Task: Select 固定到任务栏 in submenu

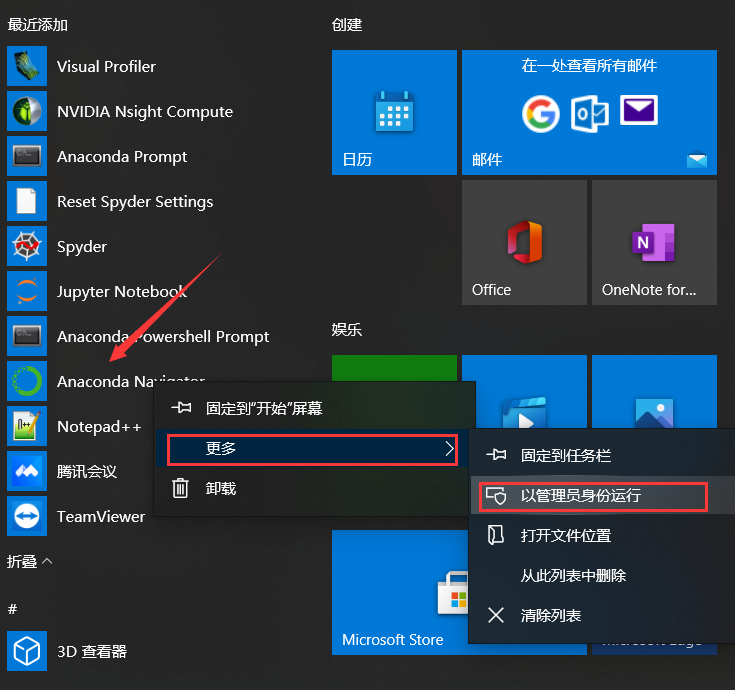Action: tap(602, 455)
